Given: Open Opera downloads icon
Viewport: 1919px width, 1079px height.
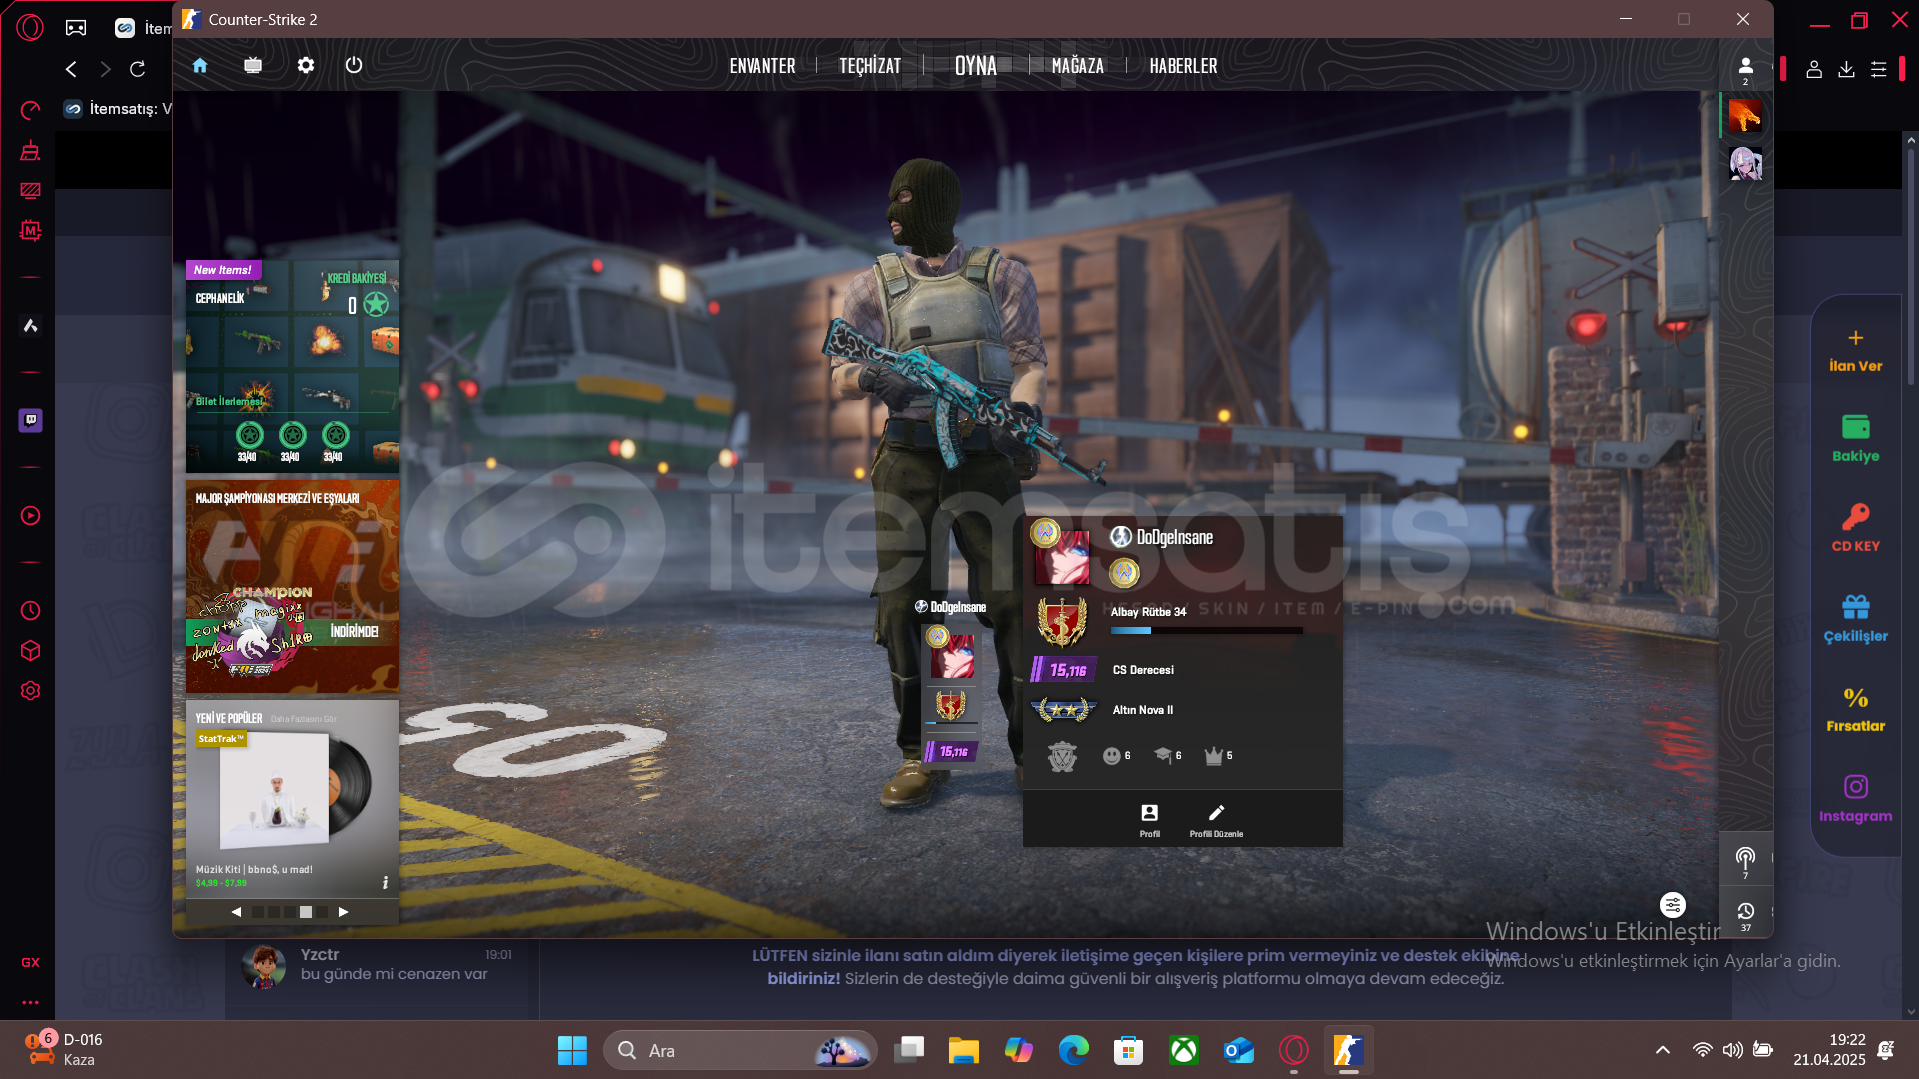Looking at the screenshot, I should 1846,69.
